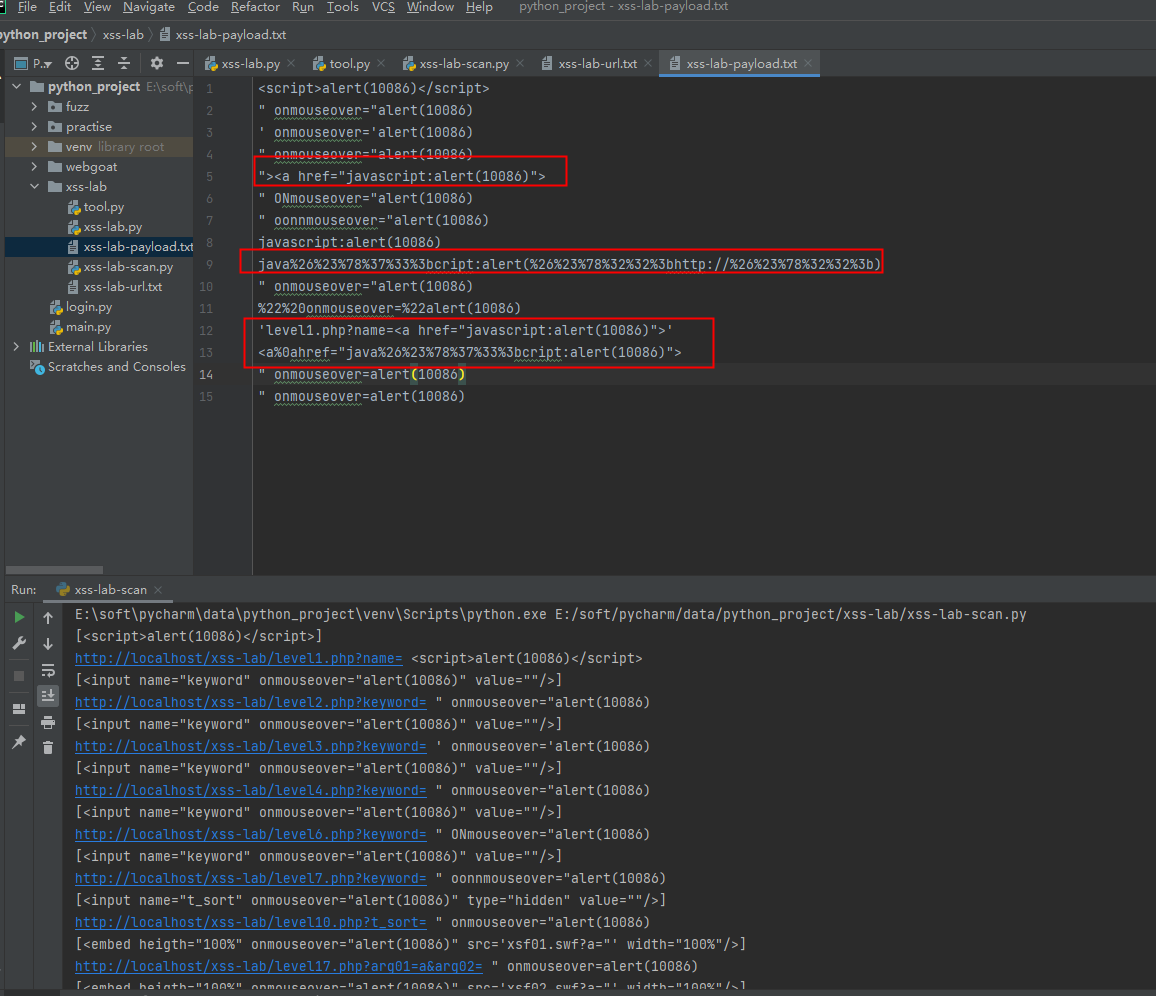Open level17.php?arg01=a&arg02= link in console
This screenshot has width=1156, height=996.
point(279,967)
